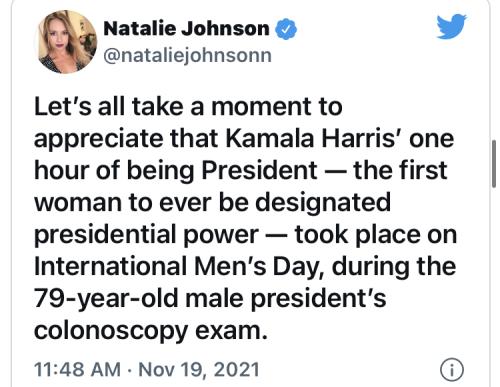Click the phrase "presidential power"

(147, 235)
